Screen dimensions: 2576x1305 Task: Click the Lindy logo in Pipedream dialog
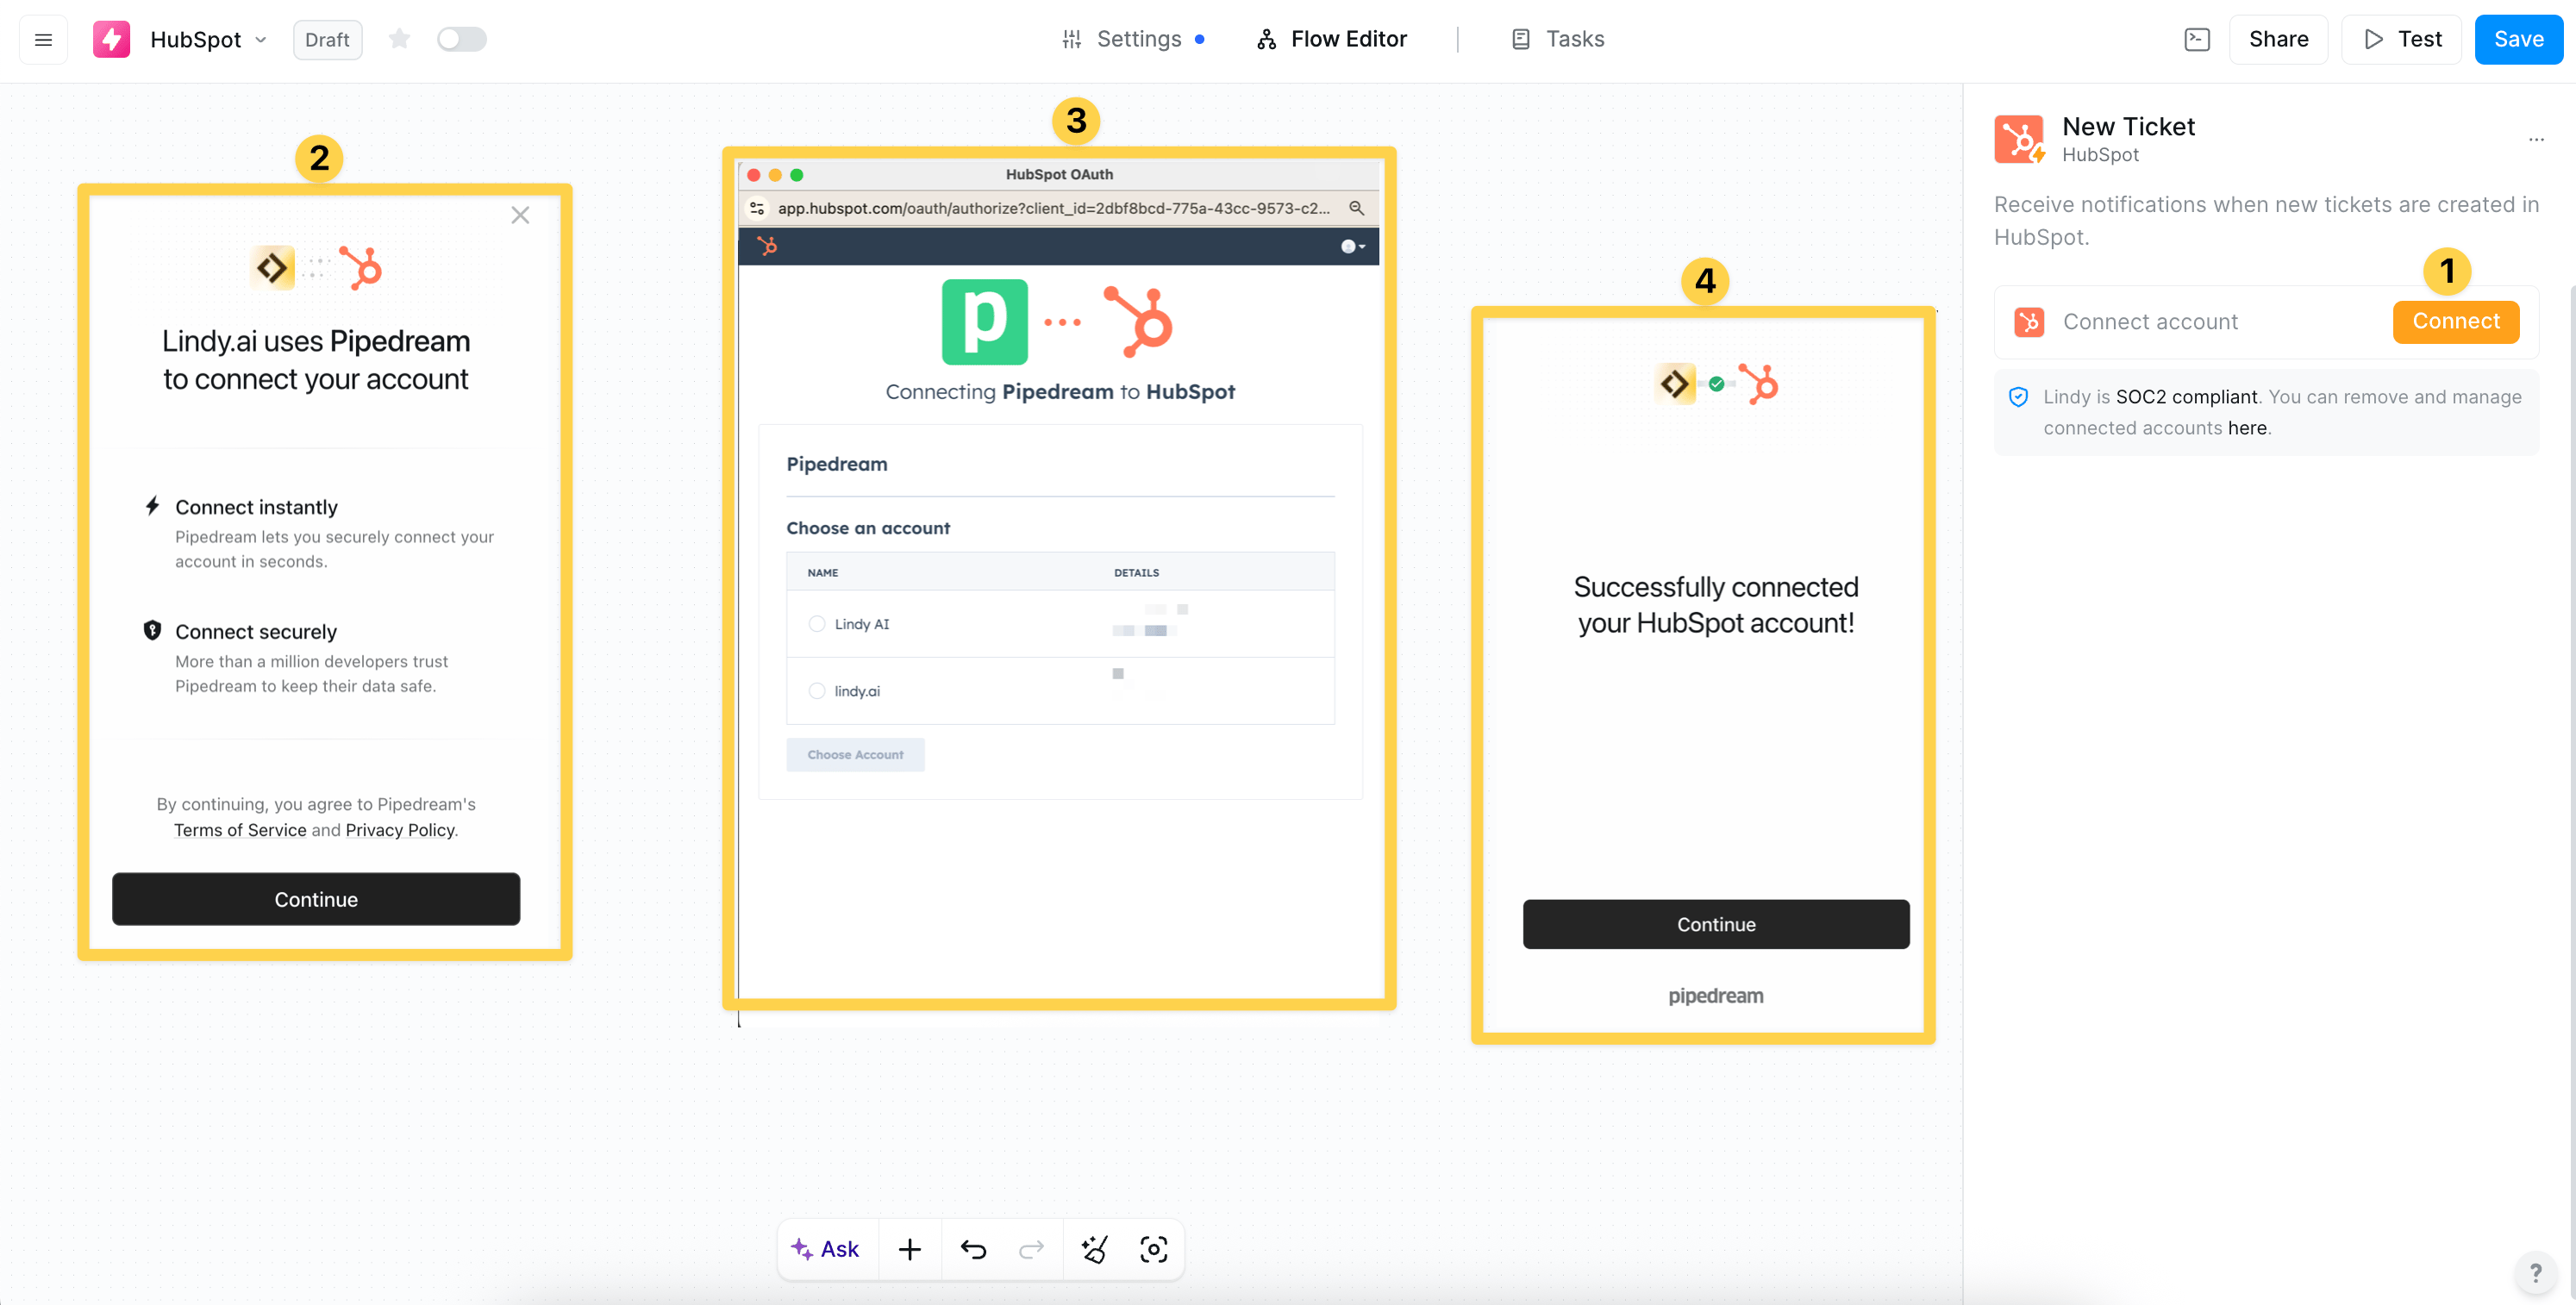[273, 268]
